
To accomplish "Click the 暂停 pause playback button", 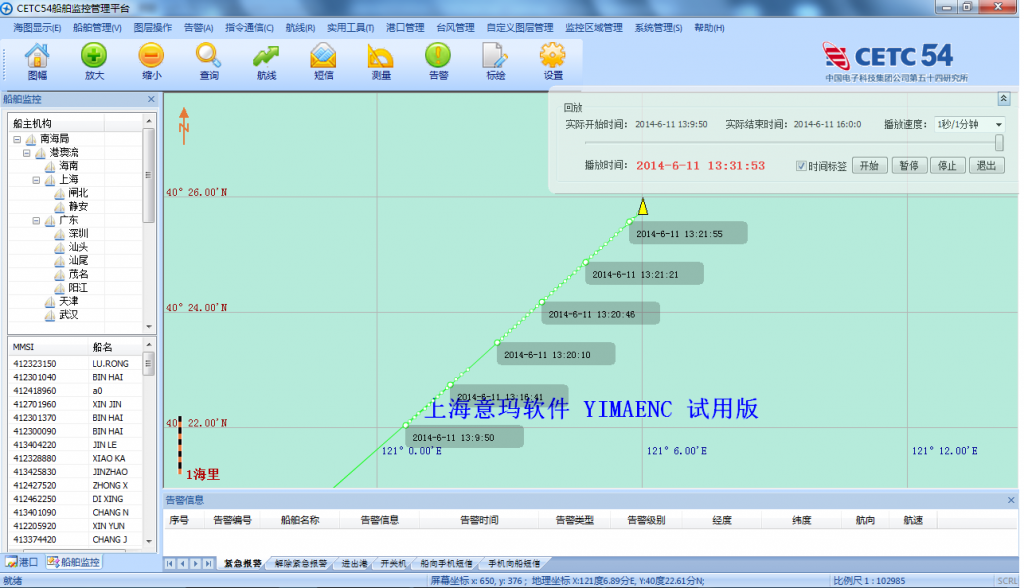I will (x=909, y=166).
